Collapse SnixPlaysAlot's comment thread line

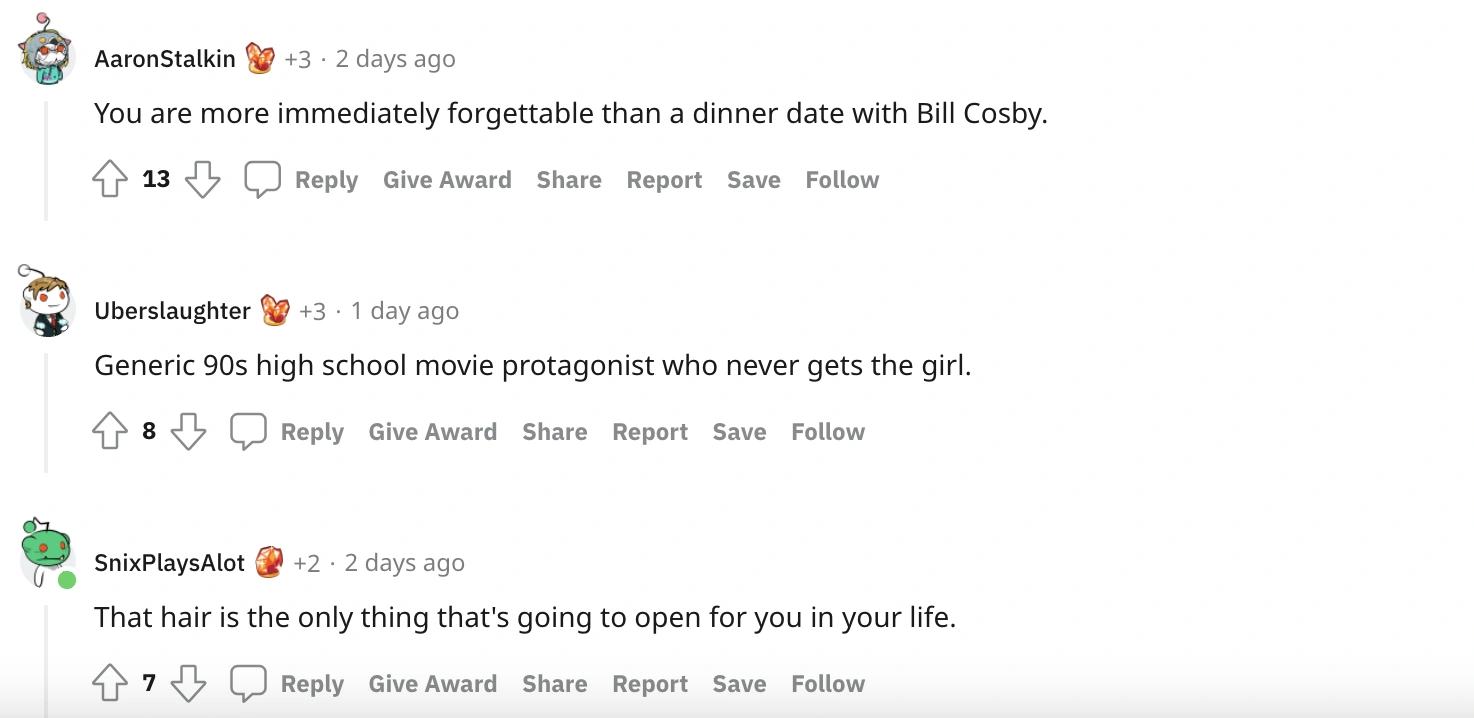click(46, 660)
